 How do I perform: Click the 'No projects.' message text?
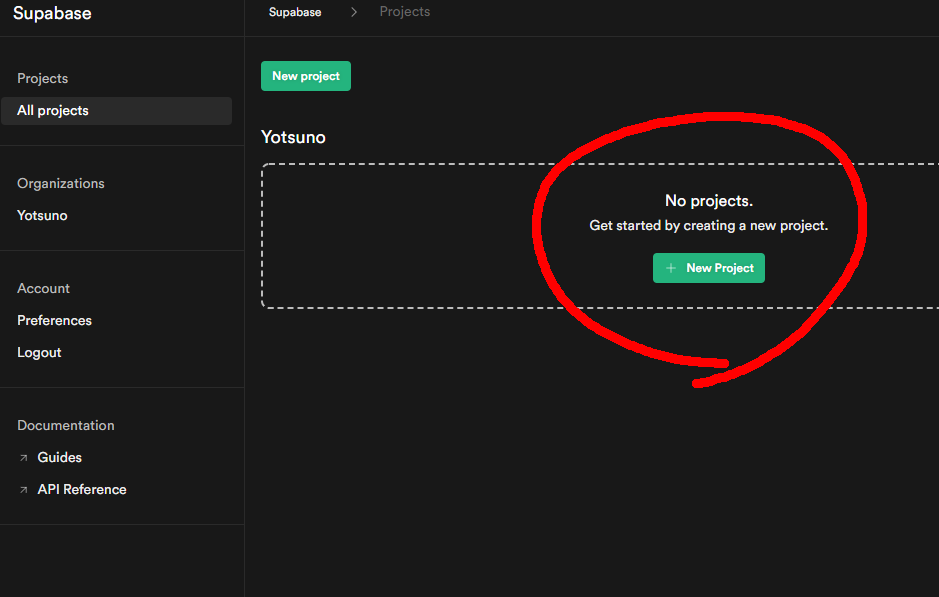tap(709, 201)
